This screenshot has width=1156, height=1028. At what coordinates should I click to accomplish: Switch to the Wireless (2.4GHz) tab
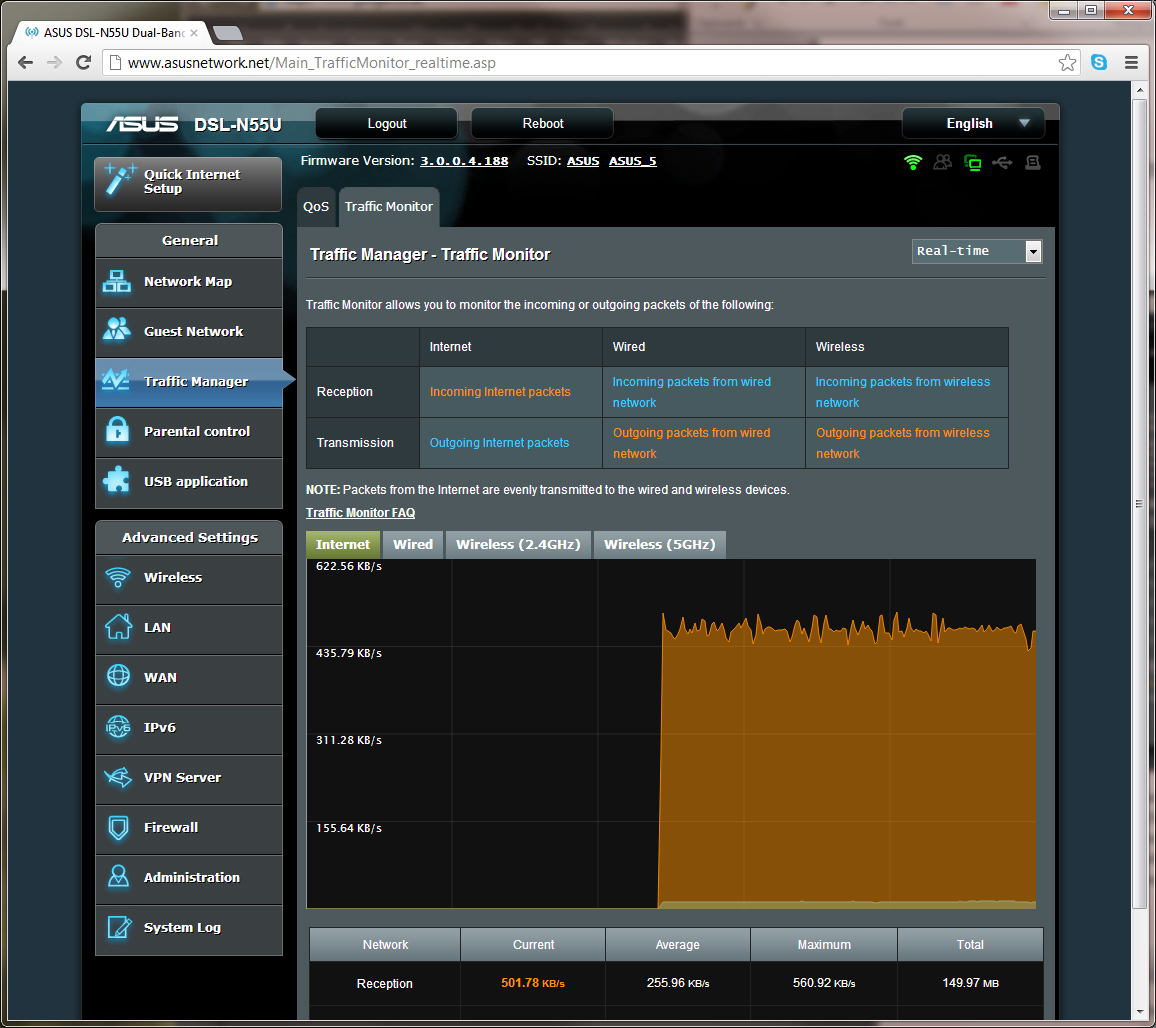518,544
